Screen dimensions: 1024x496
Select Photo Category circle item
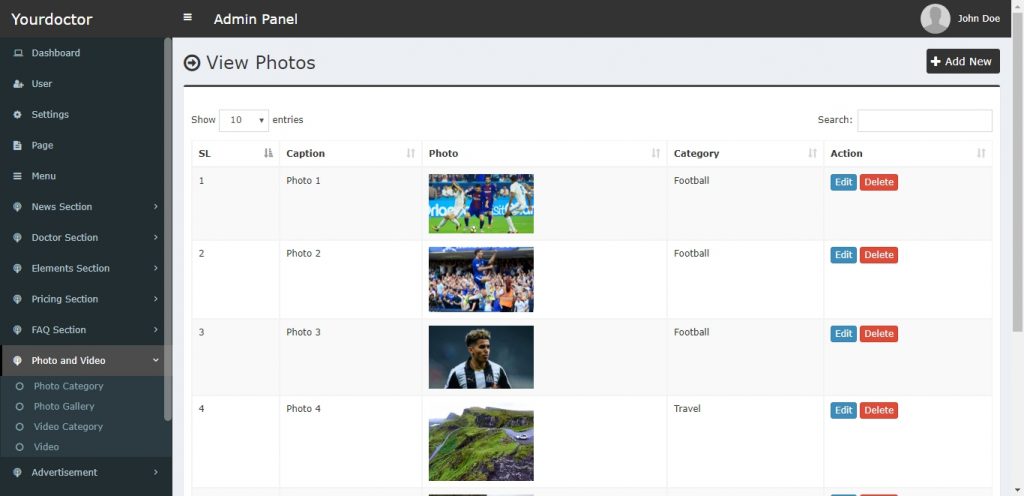[x=20, y=386]
